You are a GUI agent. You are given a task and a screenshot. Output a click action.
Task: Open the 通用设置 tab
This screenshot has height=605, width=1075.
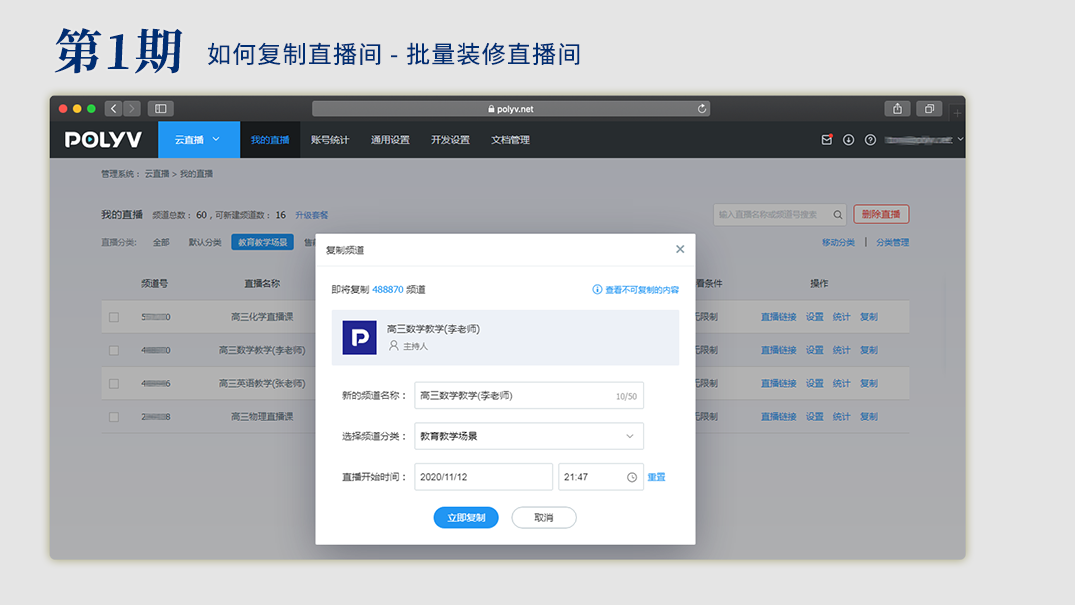(390, 140)
